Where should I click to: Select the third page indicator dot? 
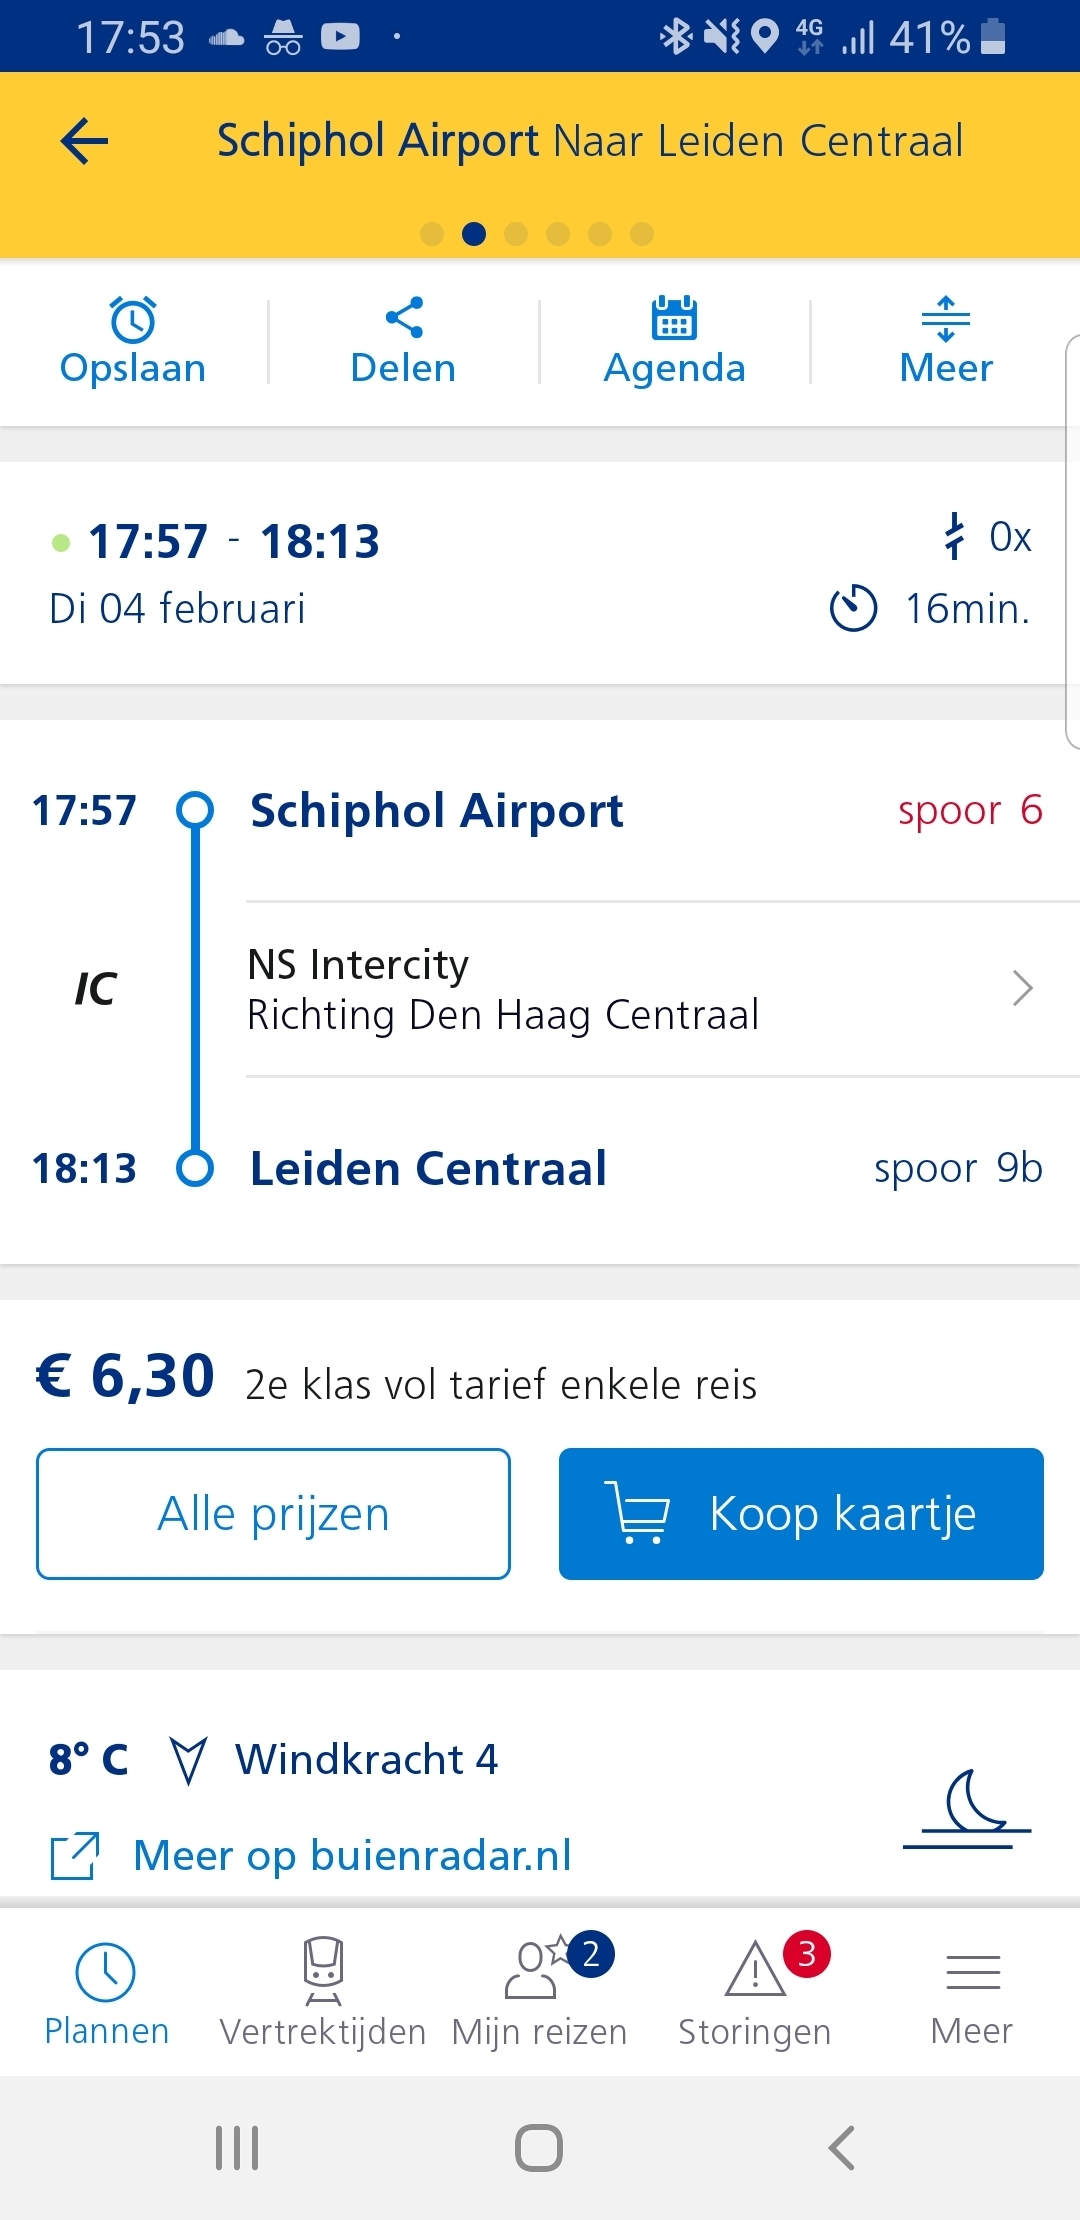(x=516, y=234)
